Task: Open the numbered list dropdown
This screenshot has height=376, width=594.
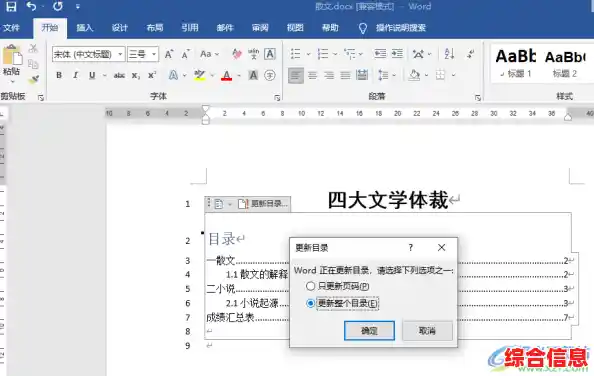Action: tap(335, 54)
